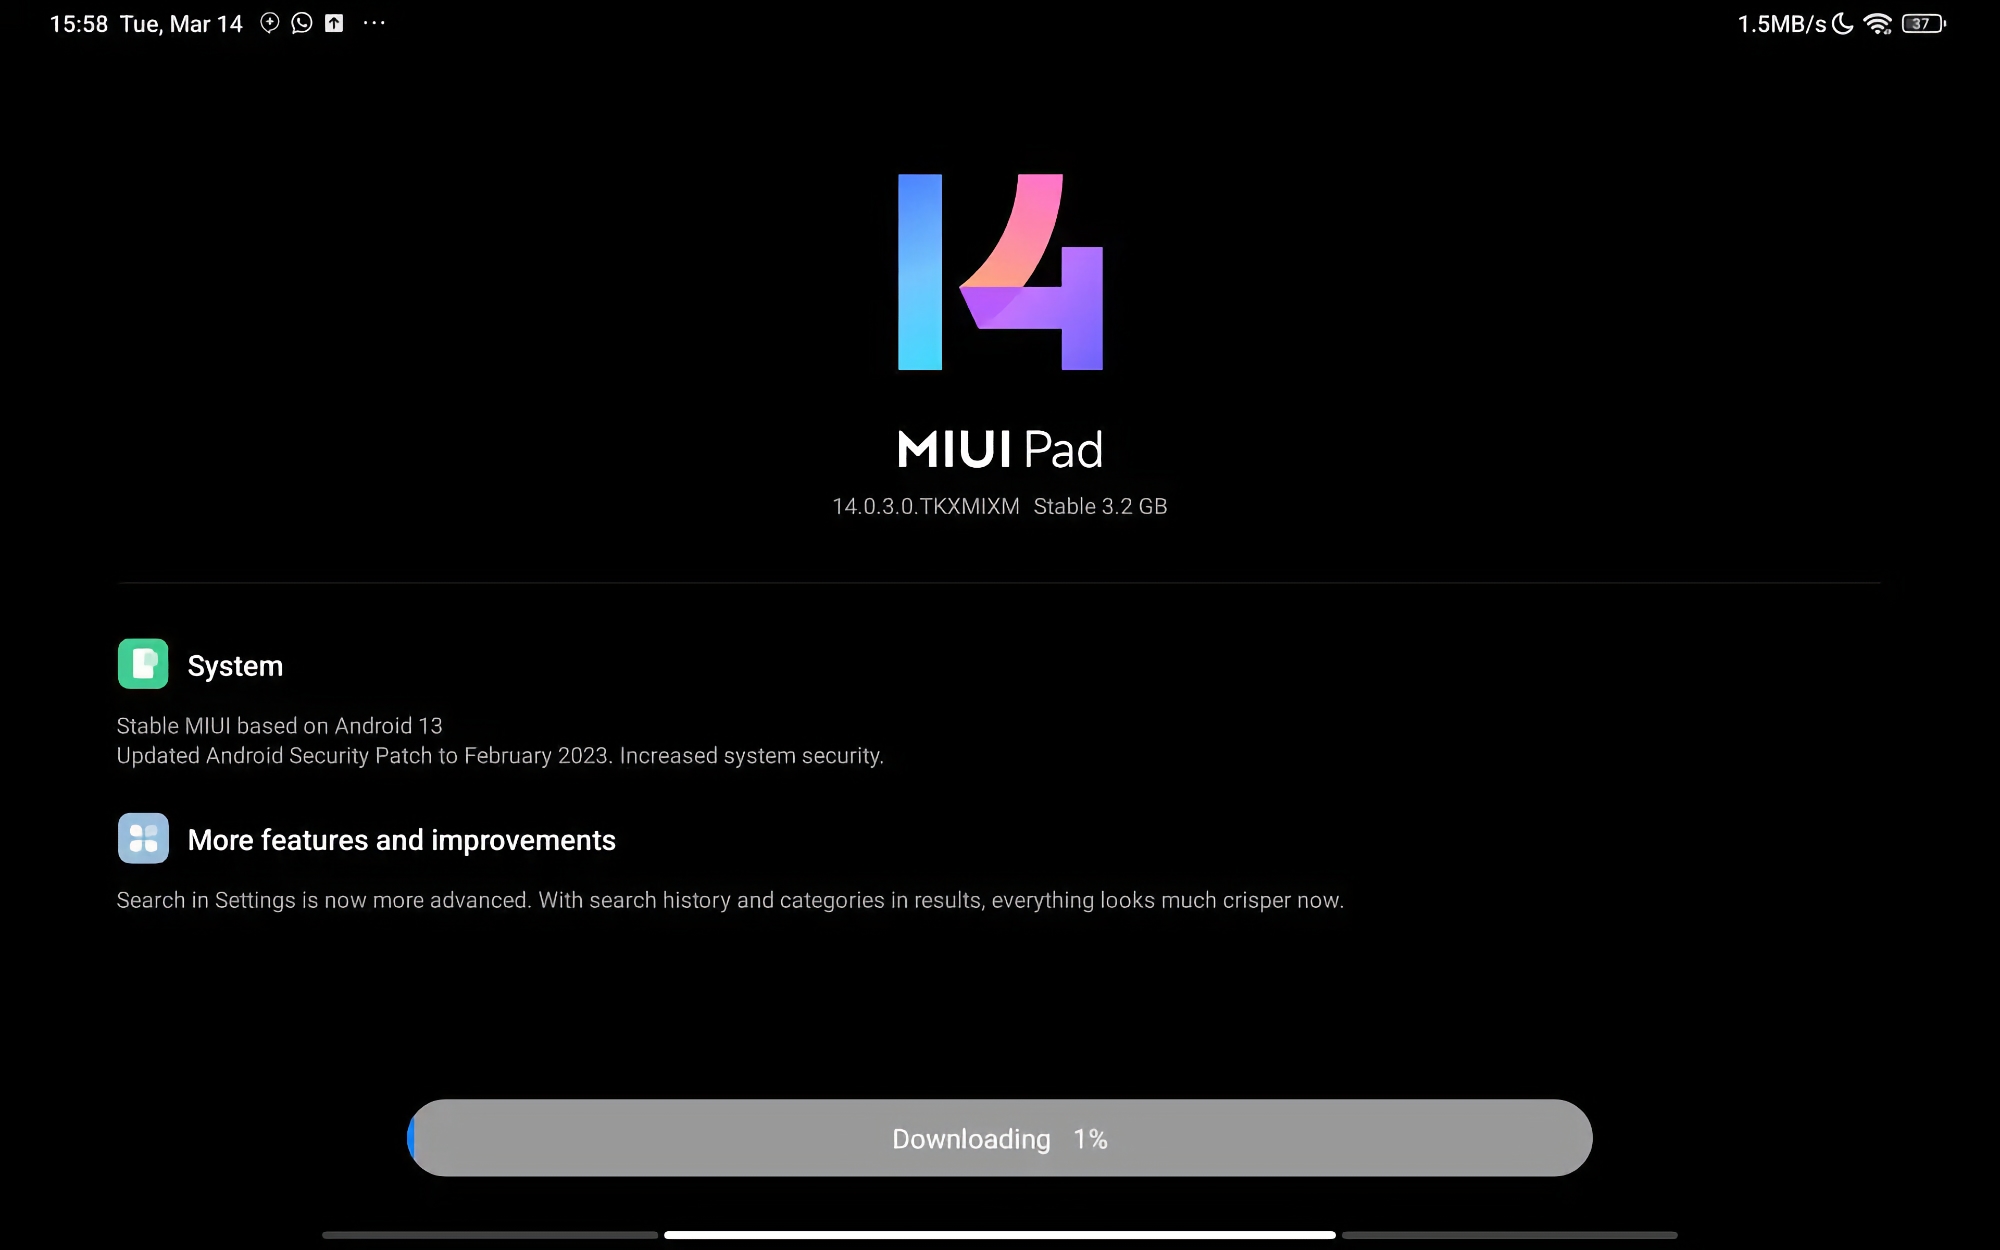Image resolution: width=2000 pixels, height=1250 pixels.
Task: Tap the center white navigation handle
Action: pos(1000,1235)
